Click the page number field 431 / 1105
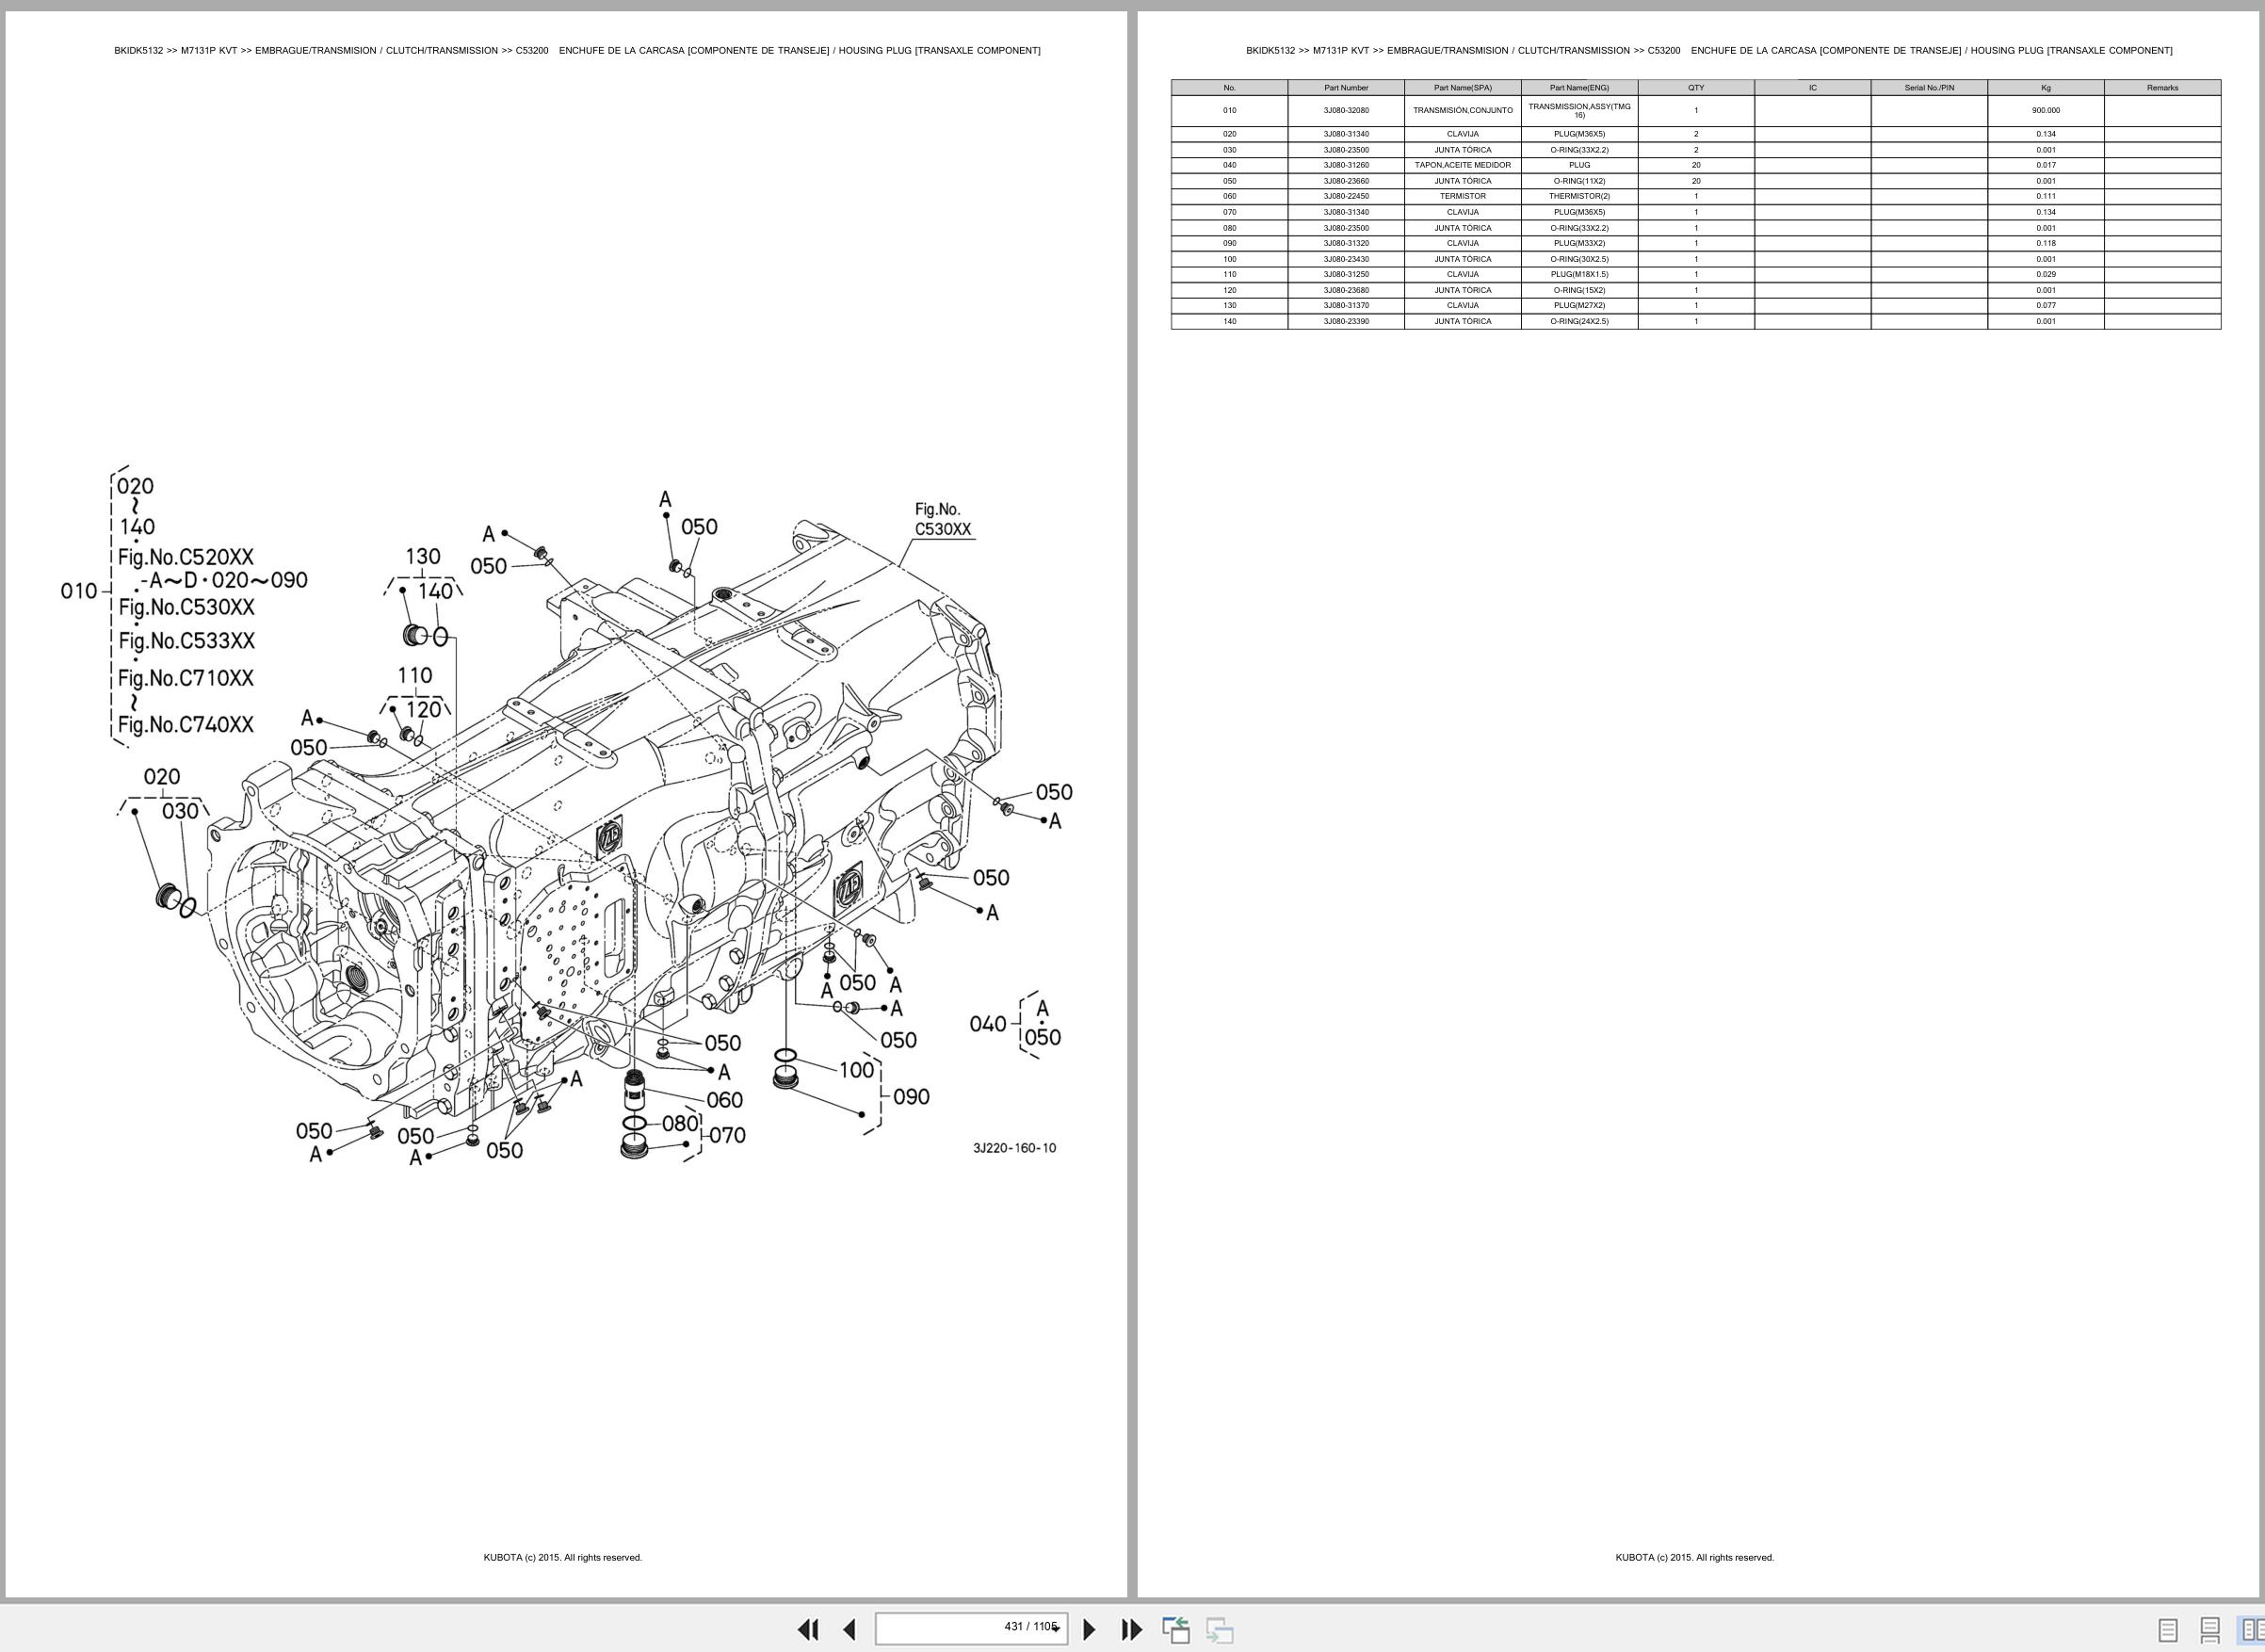The image size is (2265, 1652). (971, 1628)
